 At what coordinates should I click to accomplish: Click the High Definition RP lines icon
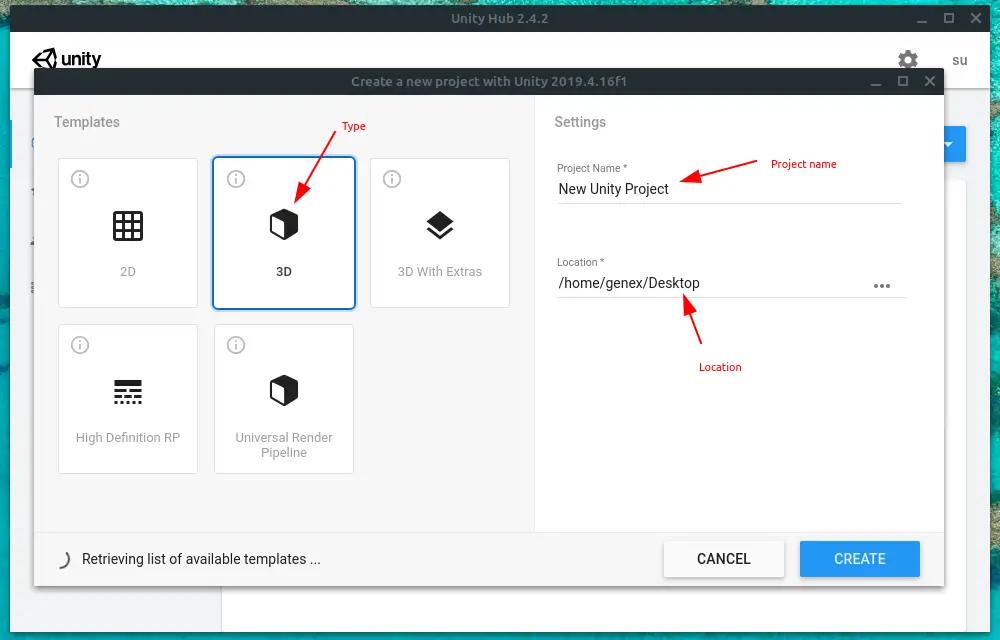click(128, 391)
